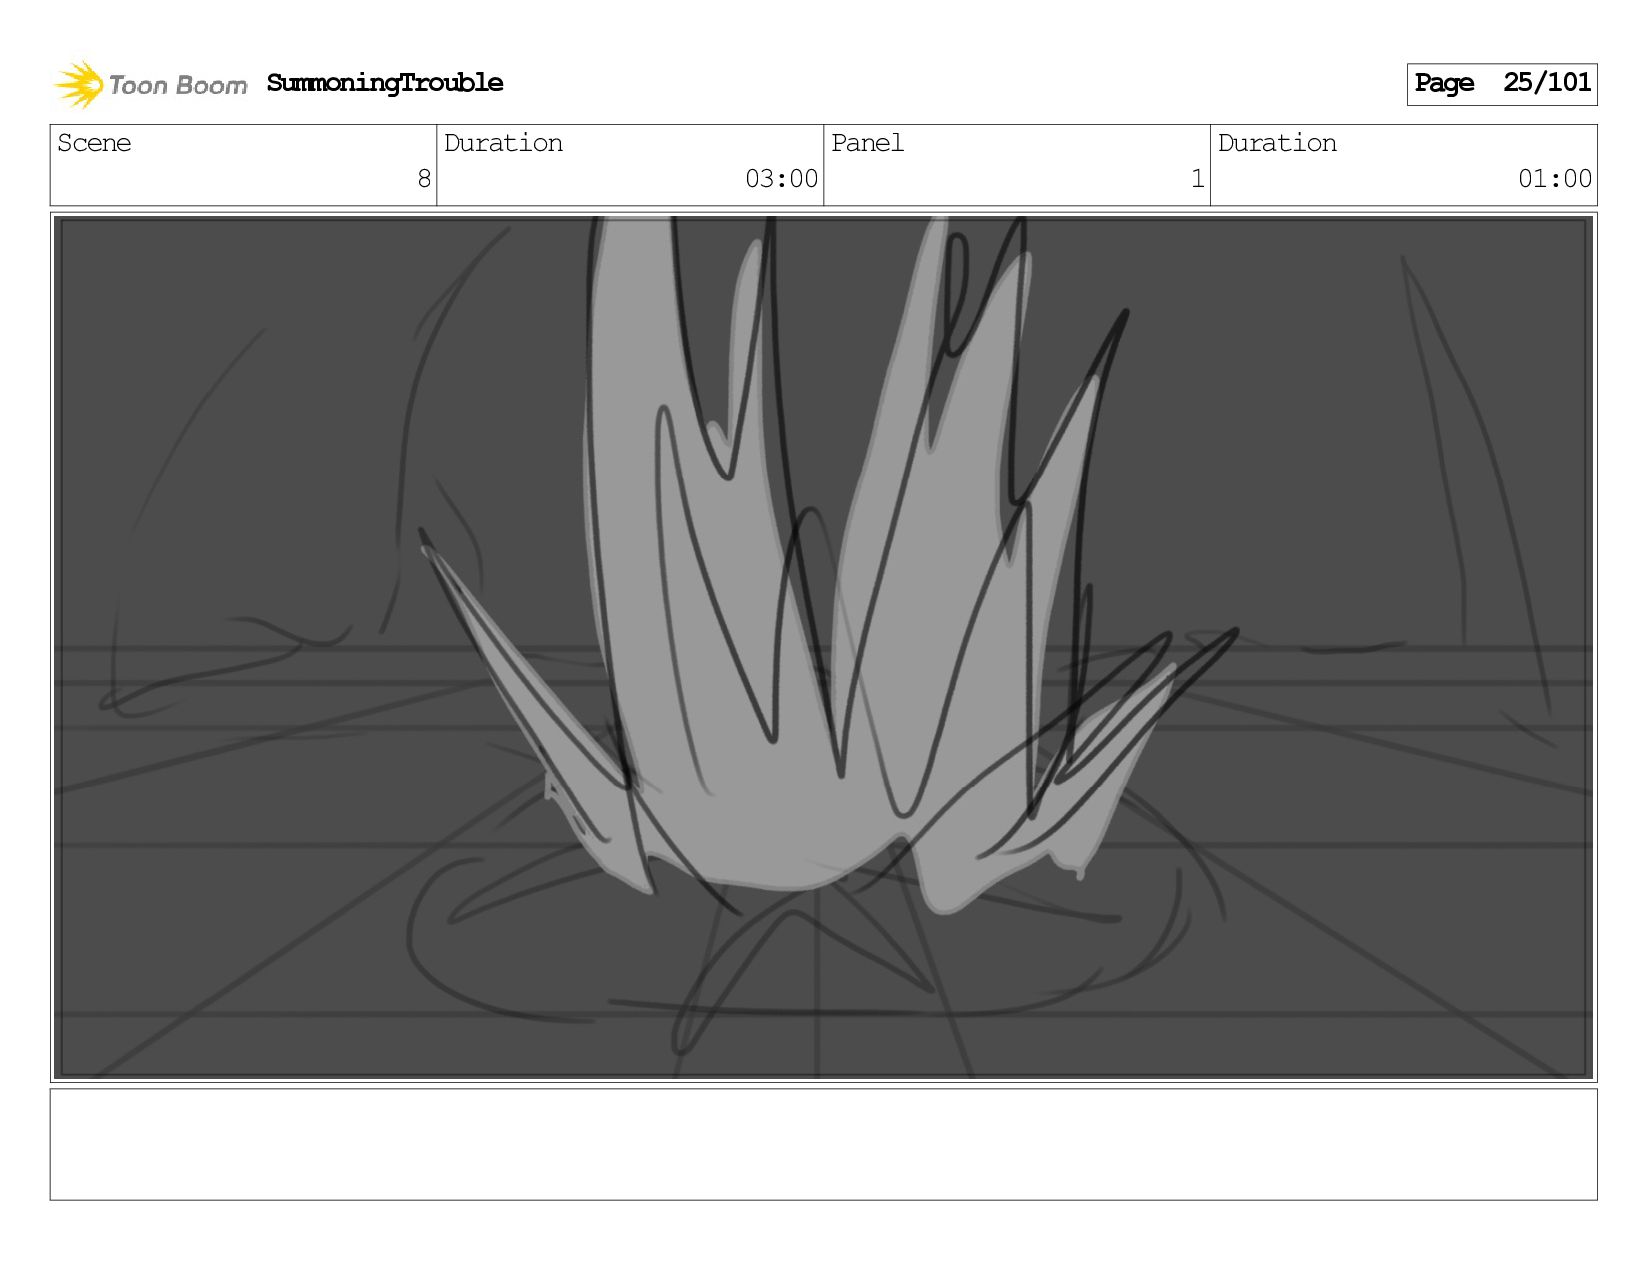Click the scene duration value 03:00
The image size is (1650, 1275).
(x=781, y=179)
